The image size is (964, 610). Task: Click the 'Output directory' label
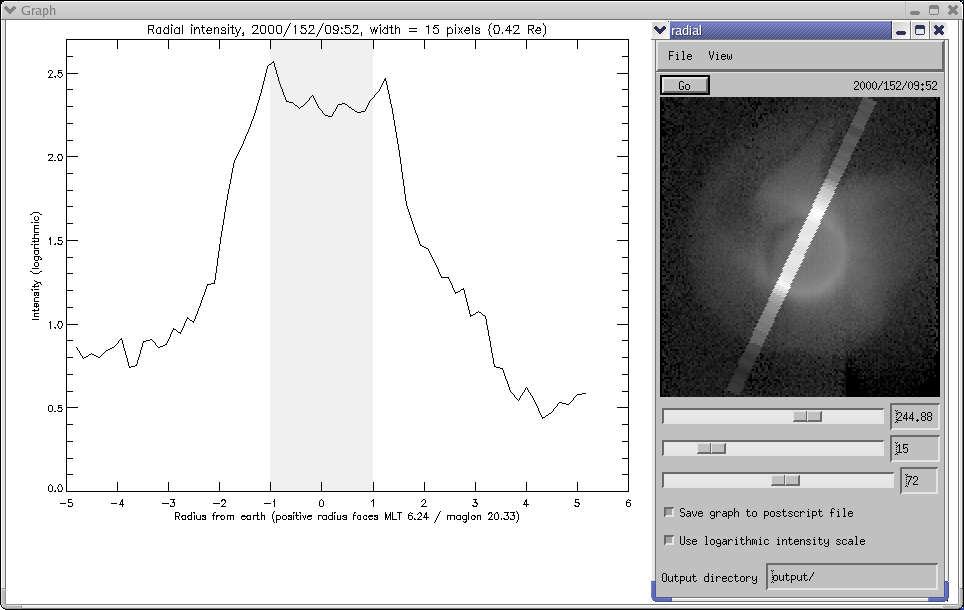coord(709,577)
